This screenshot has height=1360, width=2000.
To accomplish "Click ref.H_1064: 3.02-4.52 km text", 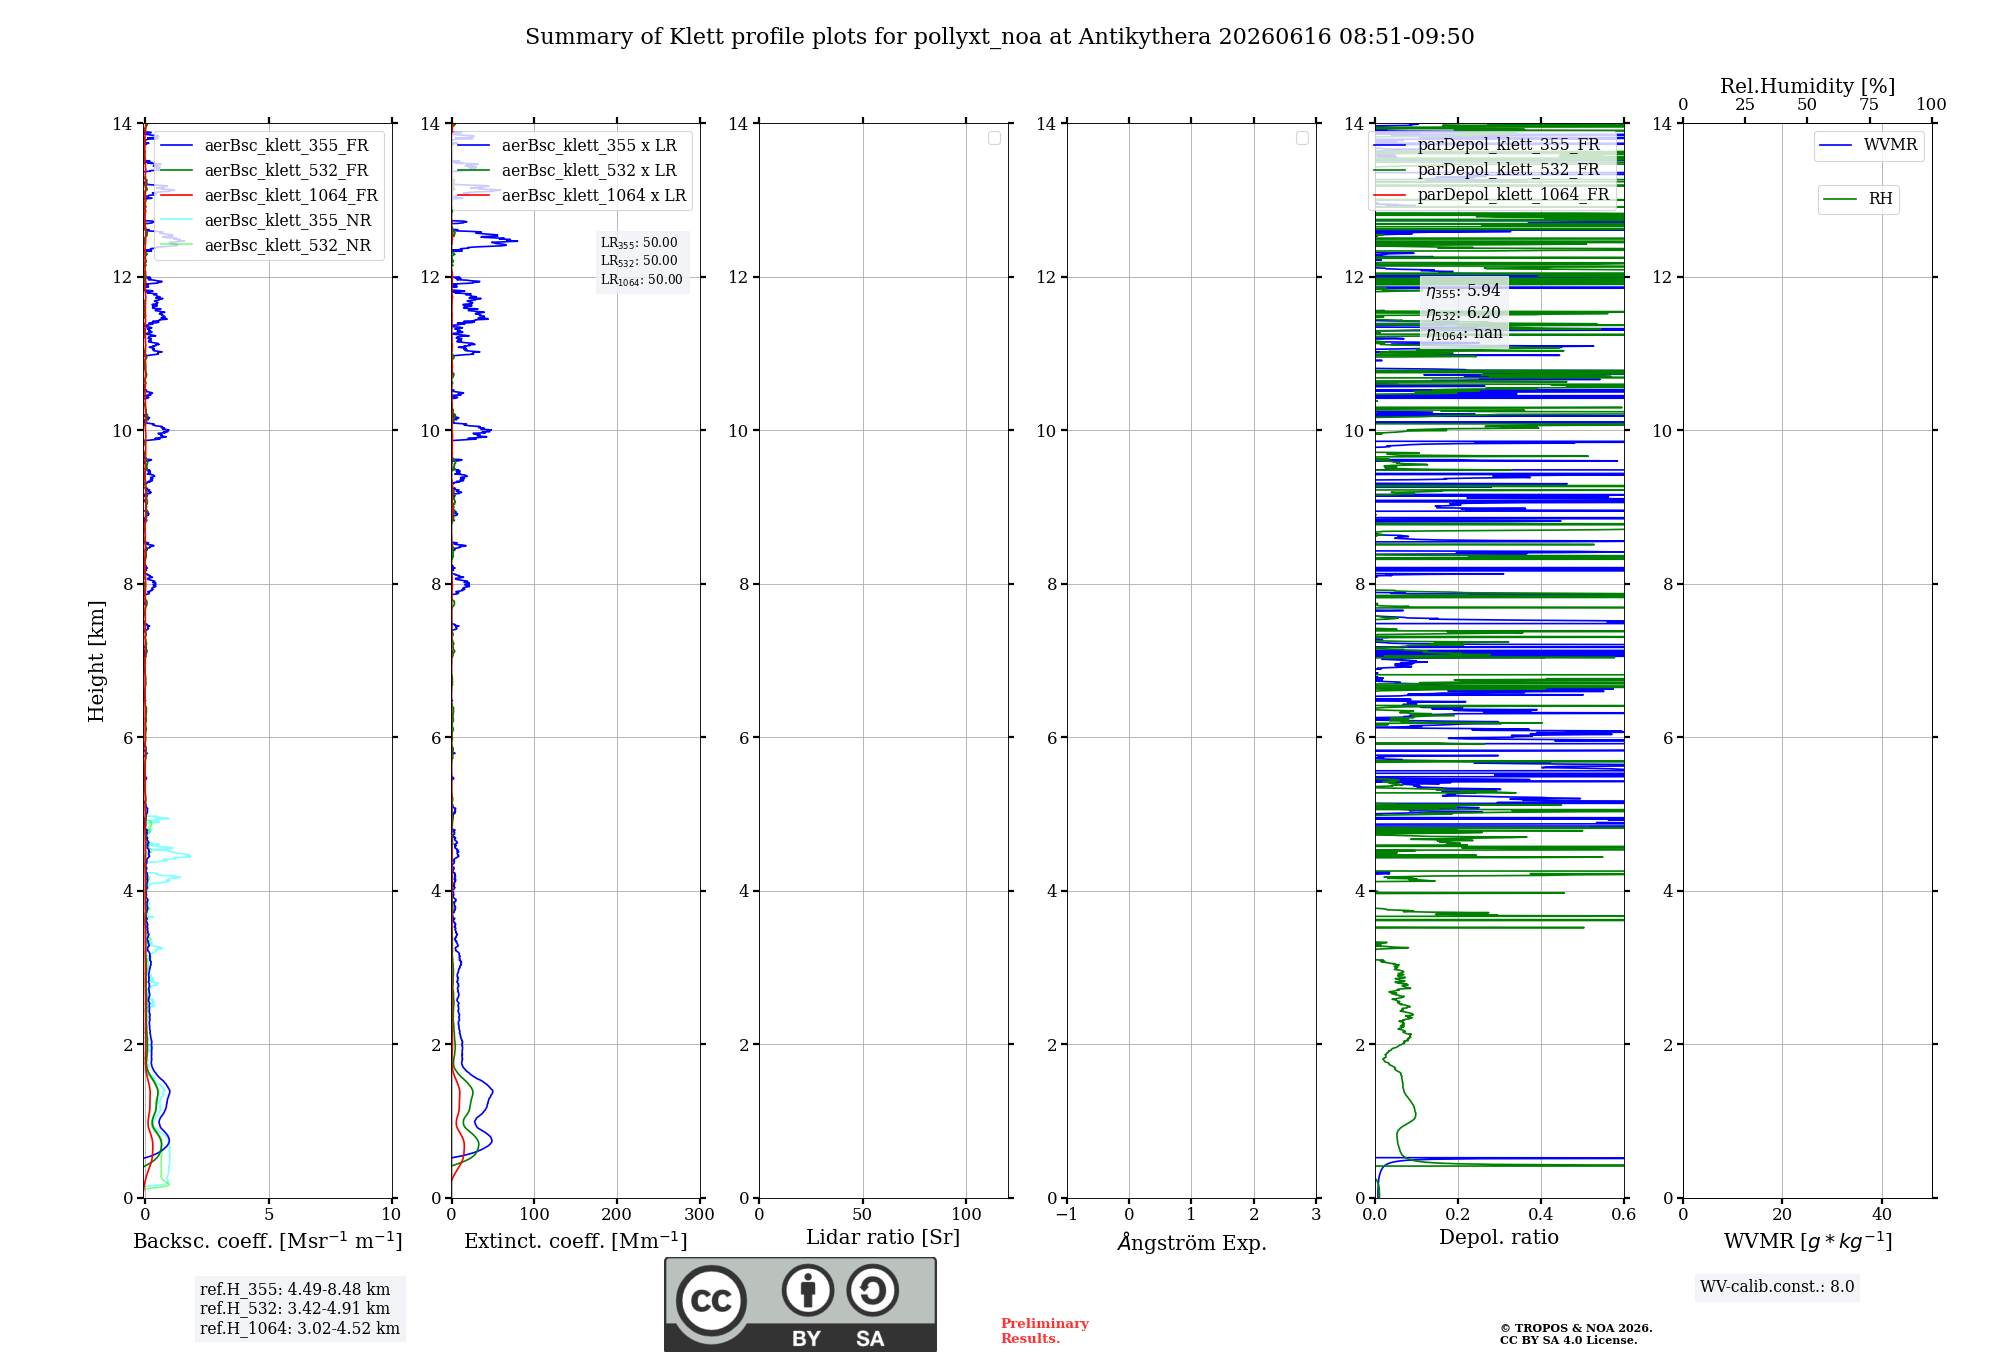I will (x=300, y=1329).
